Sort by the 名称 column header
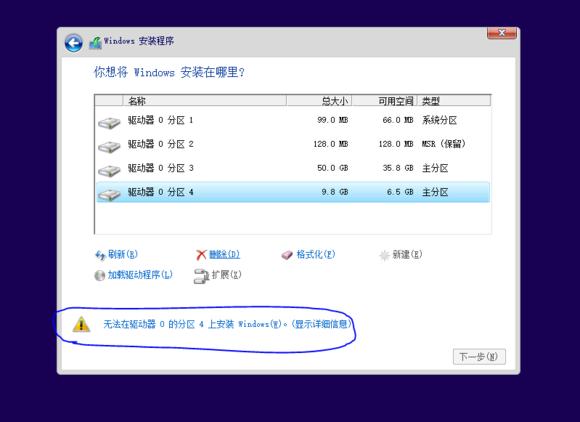 point(205,101)
